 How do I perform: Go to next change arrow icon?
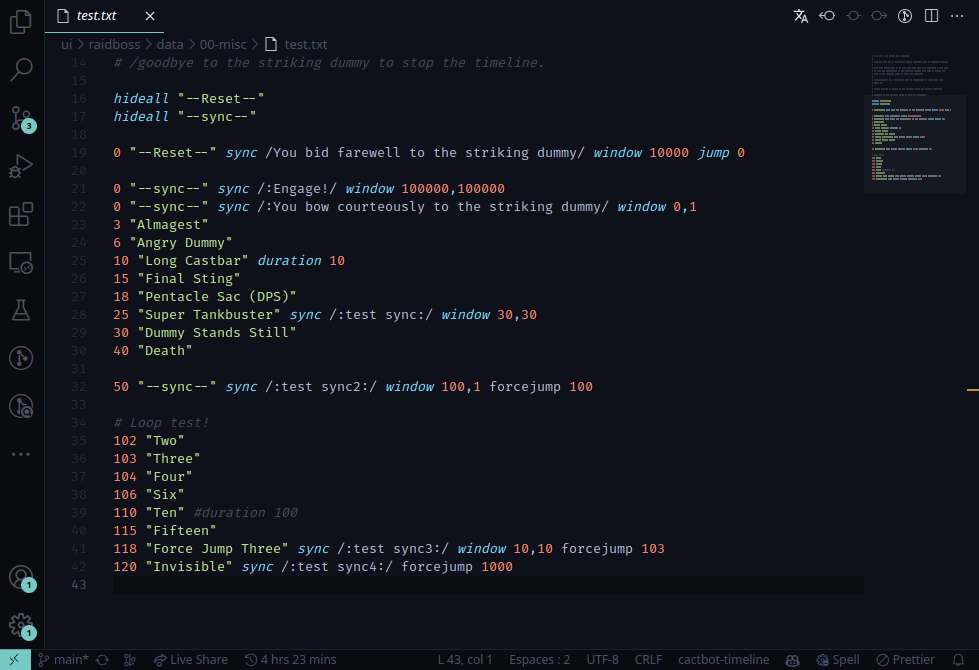tap(879, 16)
